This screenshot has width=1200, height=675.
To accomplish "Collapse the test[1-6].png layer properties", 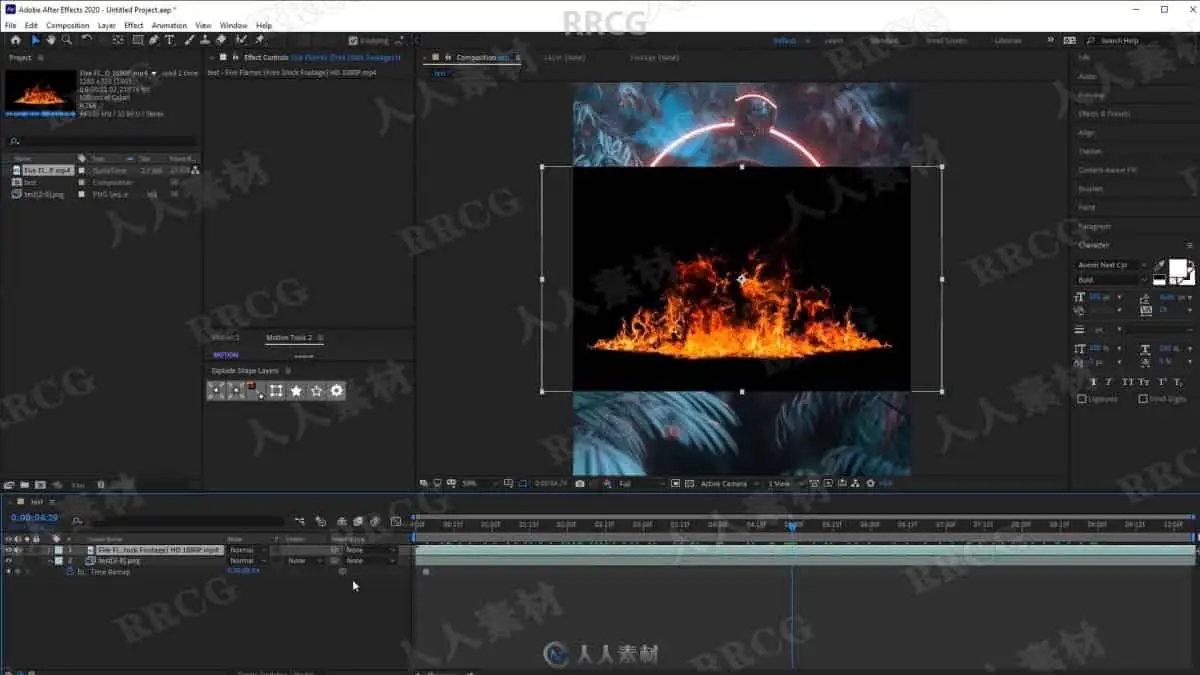I will [50, 561].
